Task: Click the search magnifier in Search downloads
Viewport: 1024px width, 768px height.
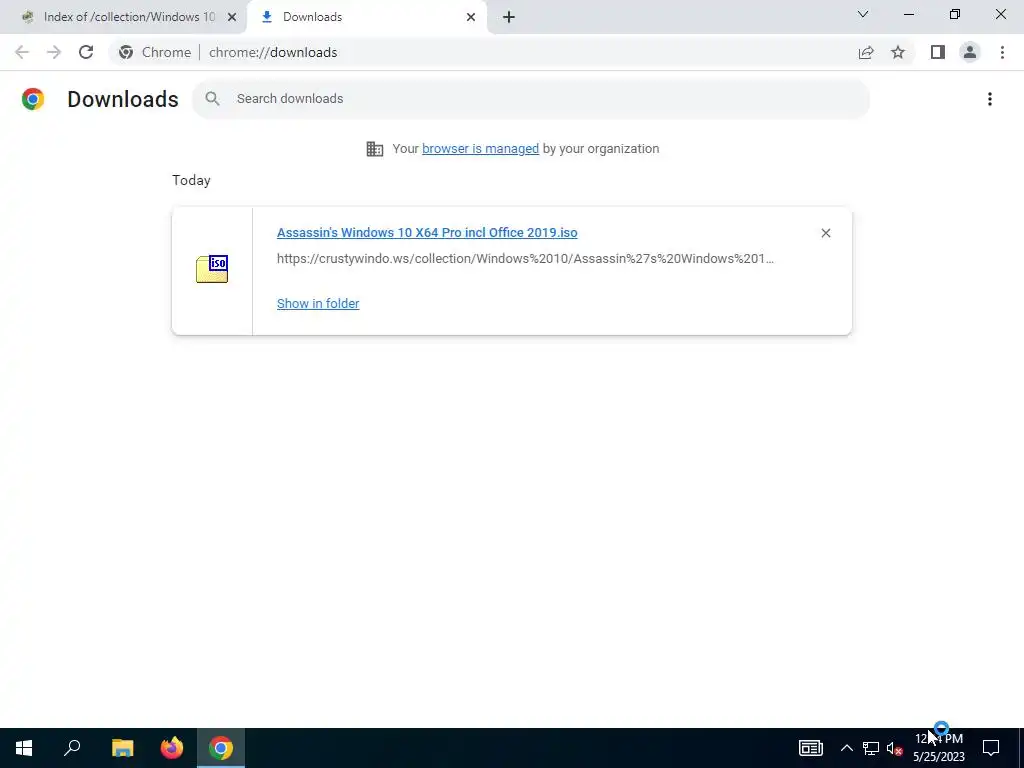Action: (212, 99)
